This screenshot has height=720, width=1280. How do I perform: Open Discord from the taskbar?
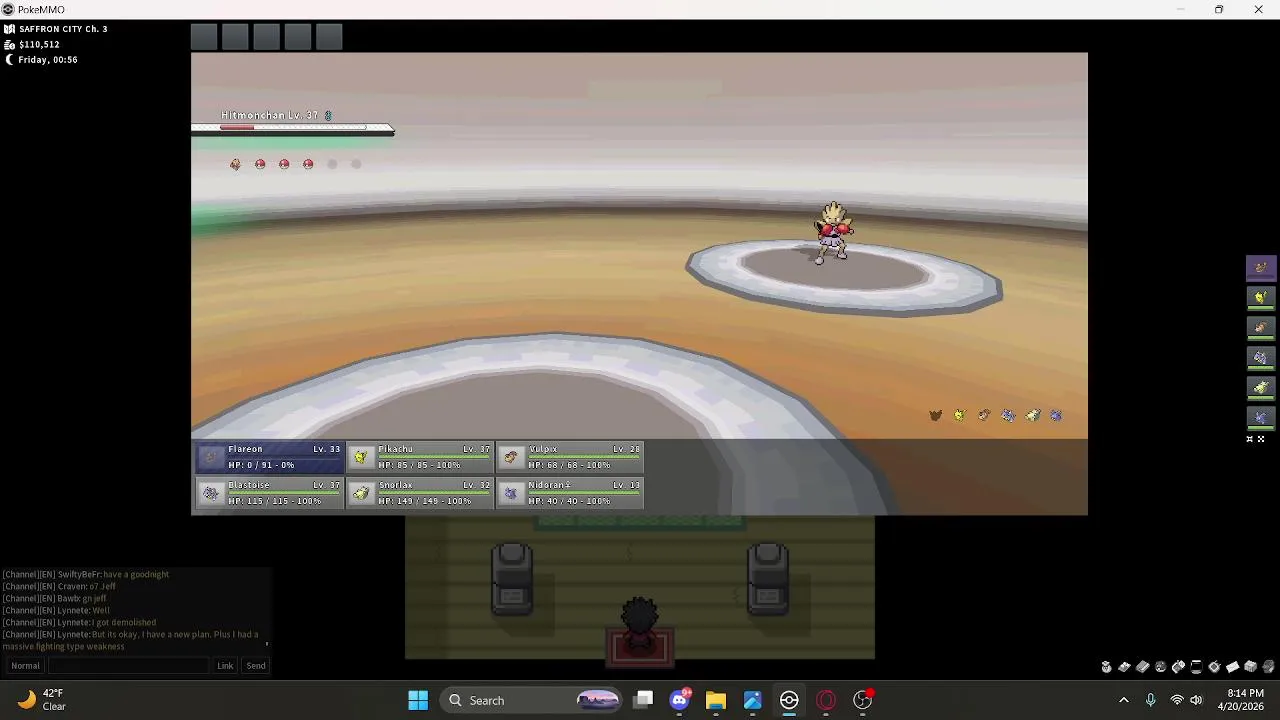coord(680,700)
